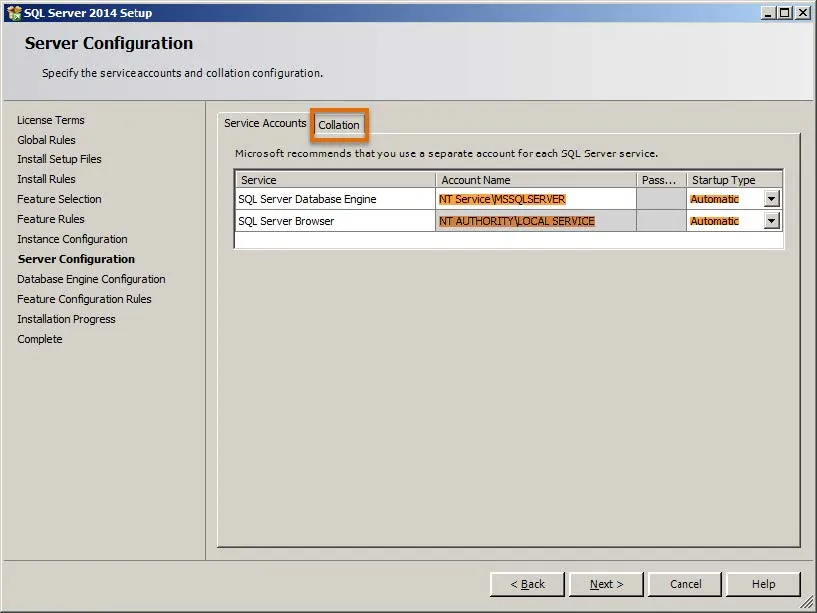Open Startup Type dropdown for Database Engine
The image size is (817, 613).
(x=772, y=199)
